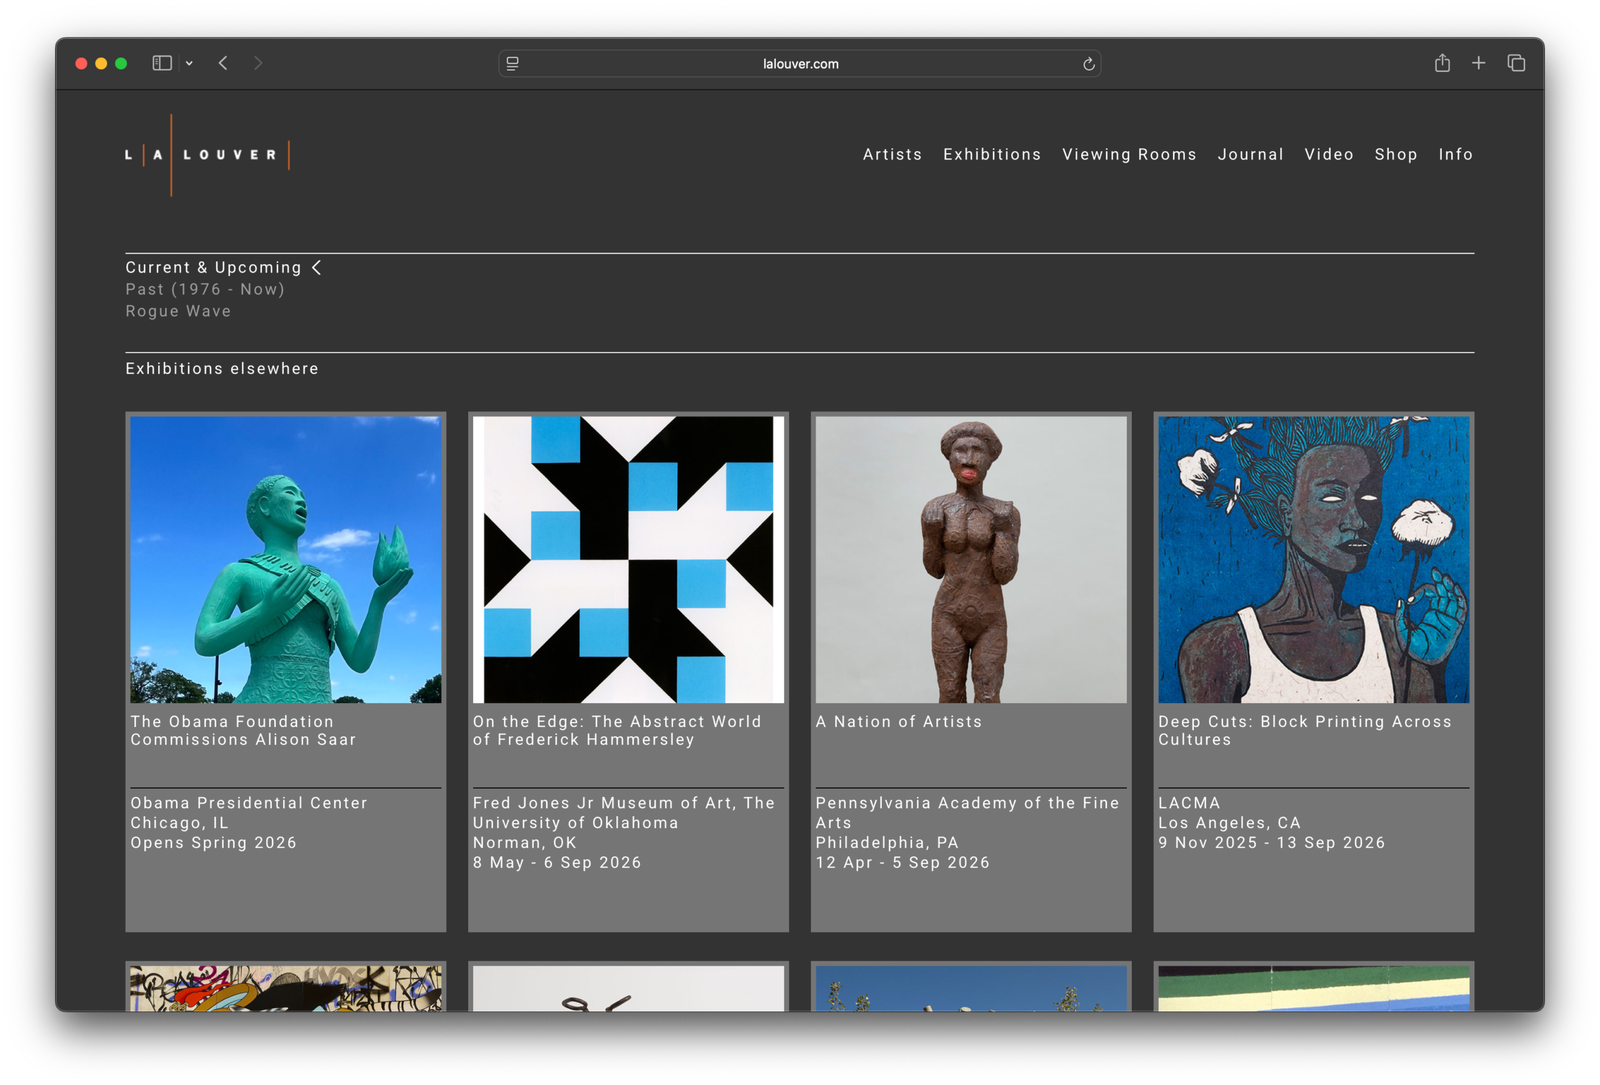
Task: Reload the lalouver.com page
Action: [x=1089, y=64]
